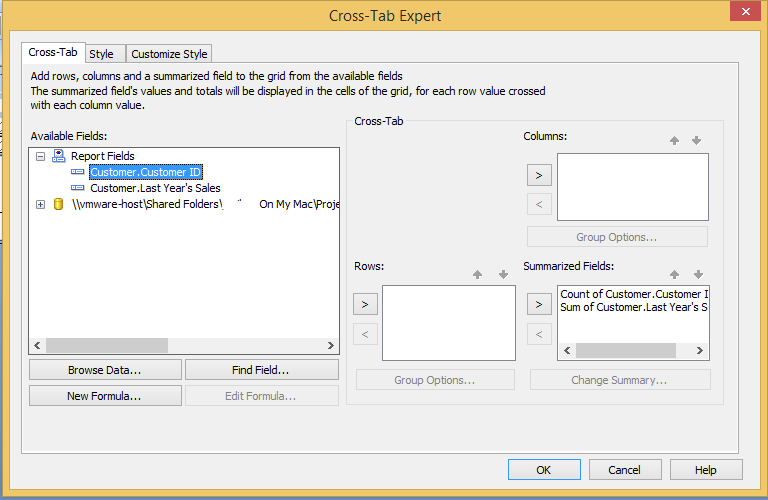Click the Columns move-up arrow icon
The image size is (768, 500).
675,141
